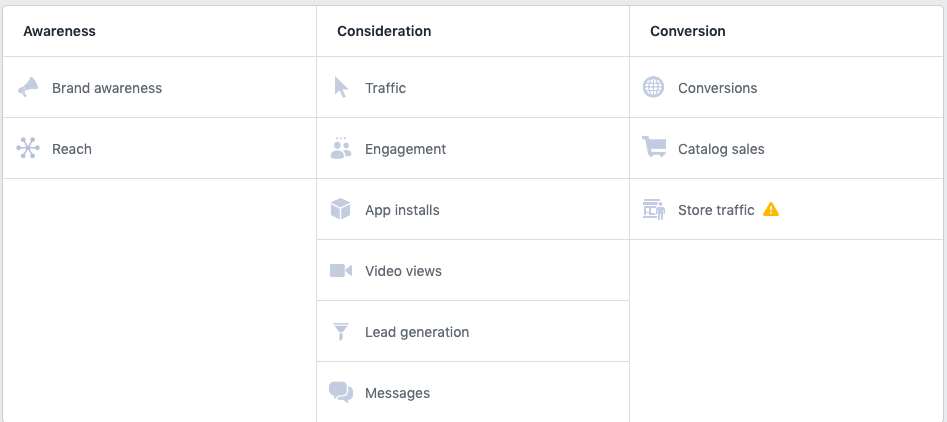This screenshot has height=422, width=947.
Task: Choose the Reach objective
Action: pos(159,149)
